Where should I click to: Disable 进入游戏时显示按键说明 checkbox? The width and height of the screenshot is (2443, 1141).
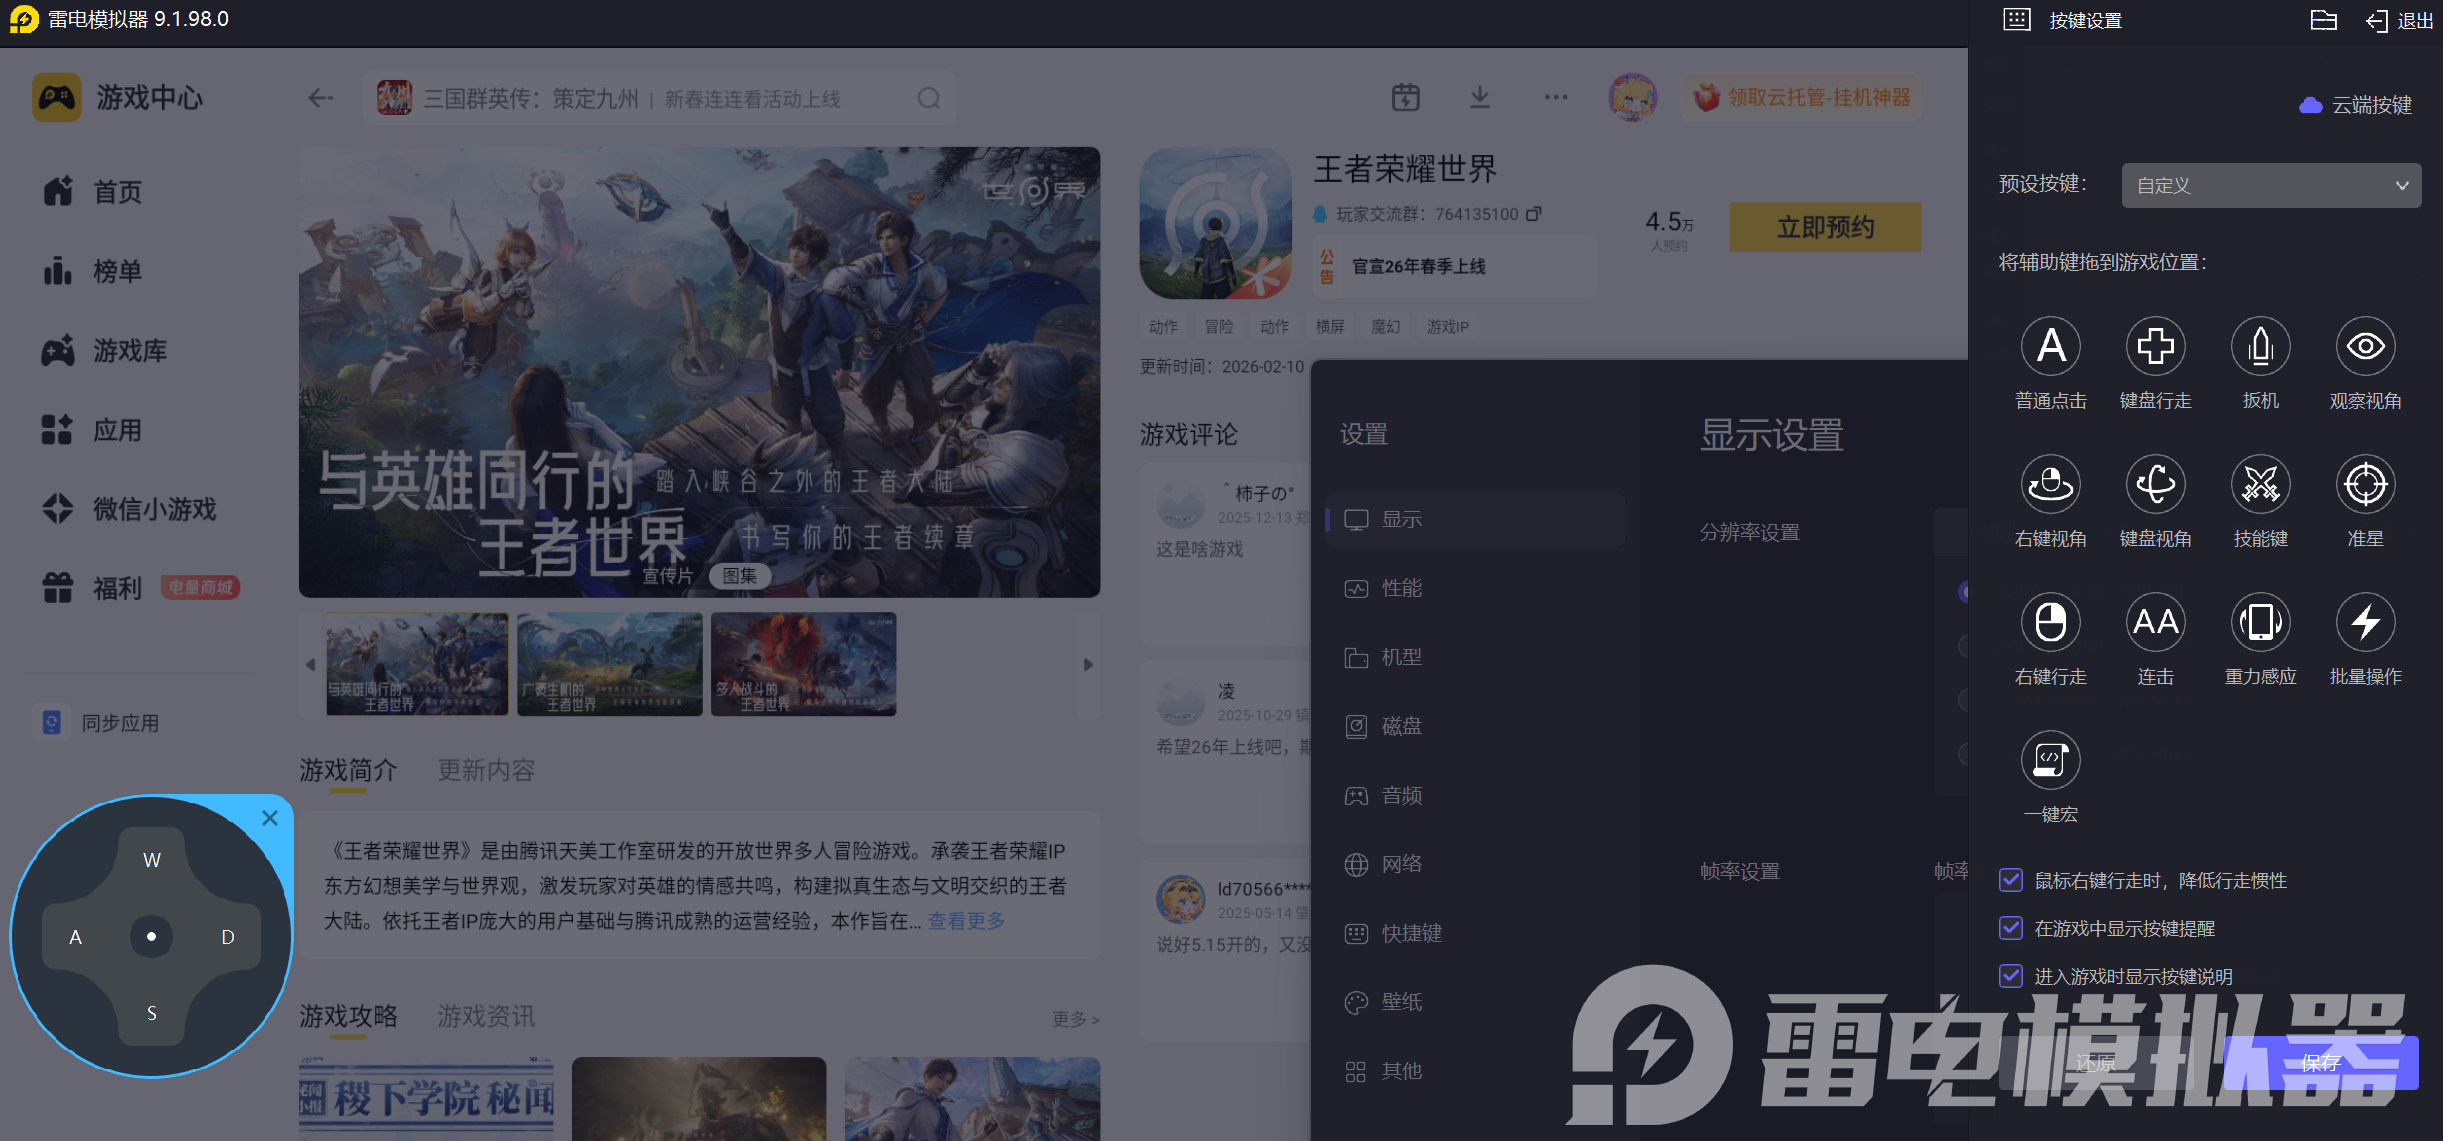click(x=2011, y=976)
